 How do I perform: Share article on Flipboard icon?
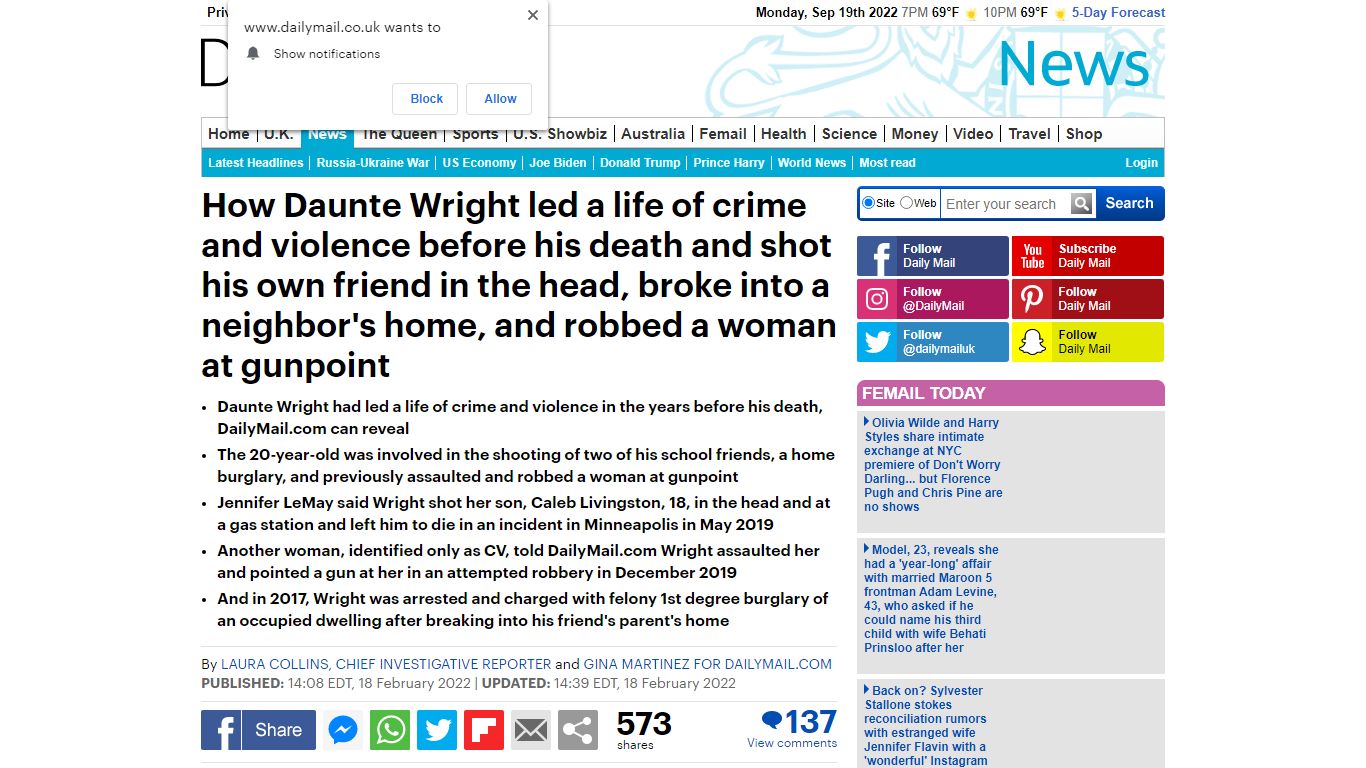point(484,730)
